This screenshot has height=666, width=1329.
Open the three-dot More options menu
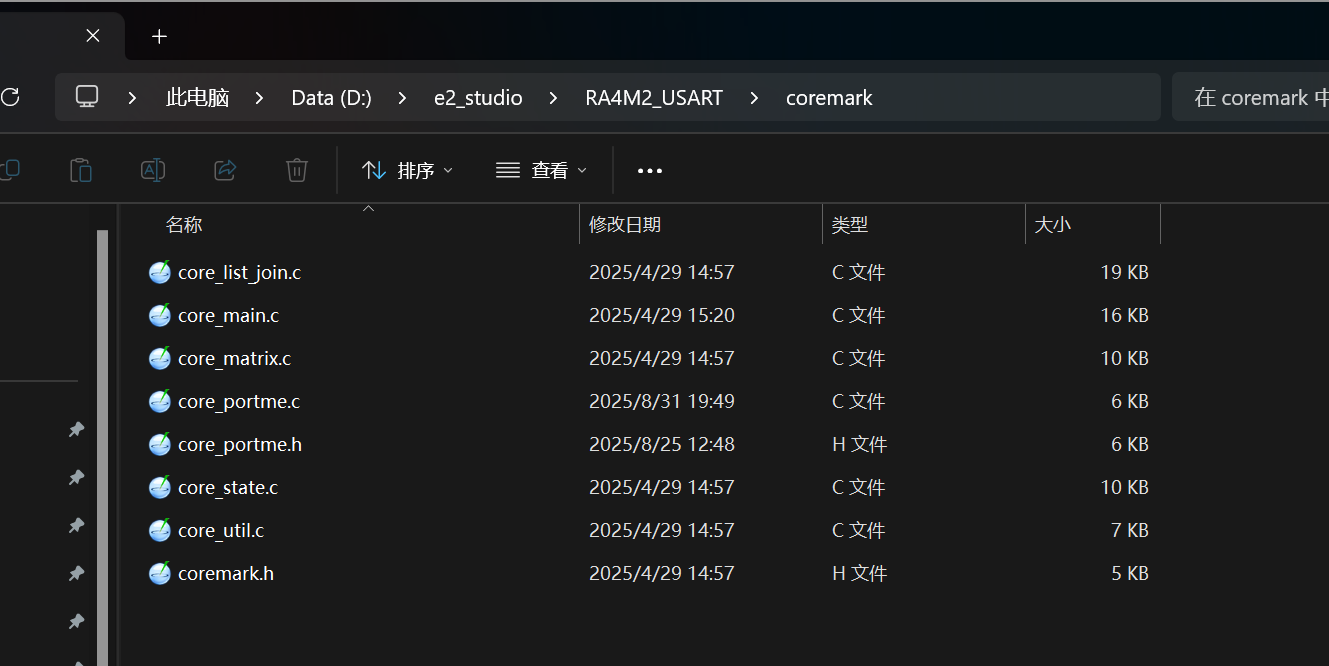coord(650,171)
